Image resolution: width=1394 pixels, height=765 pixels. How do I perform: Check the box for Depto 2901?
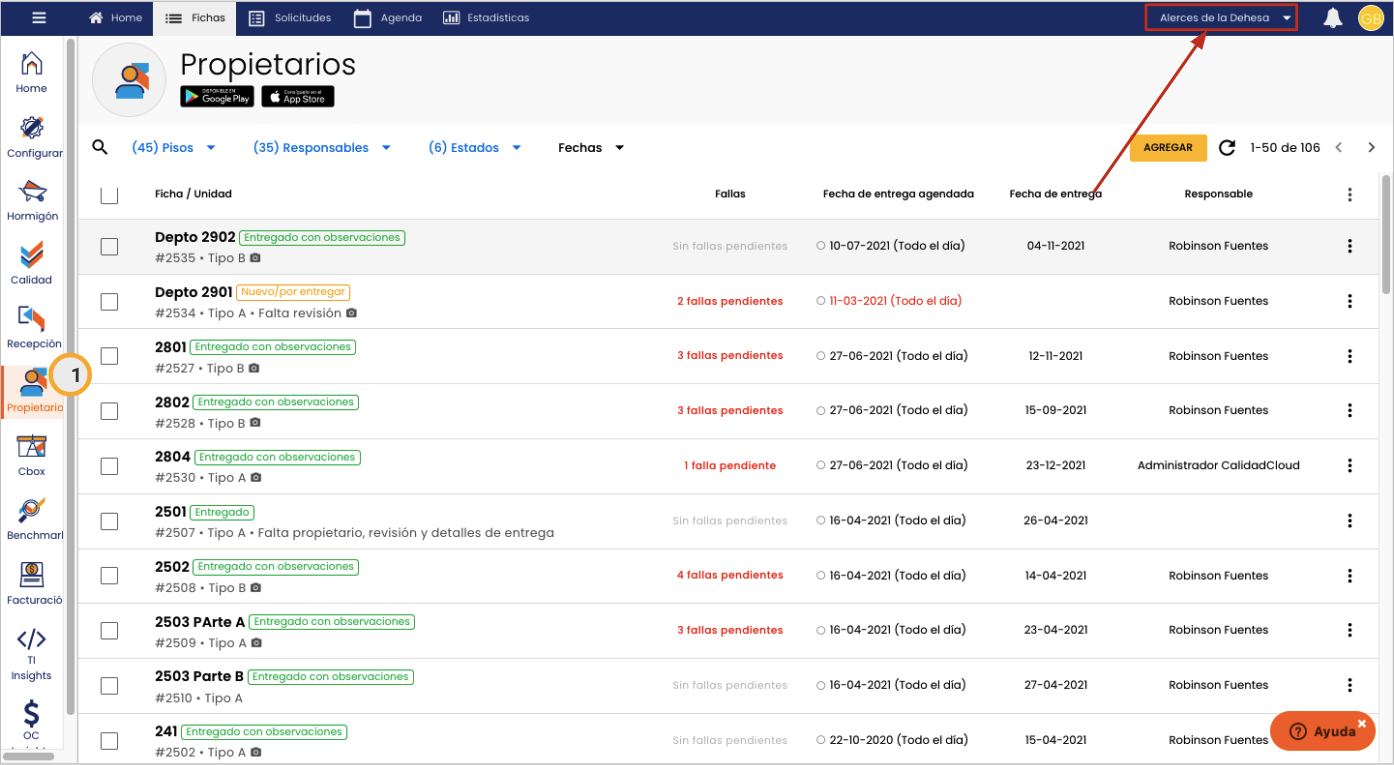[x=109, y=301]
